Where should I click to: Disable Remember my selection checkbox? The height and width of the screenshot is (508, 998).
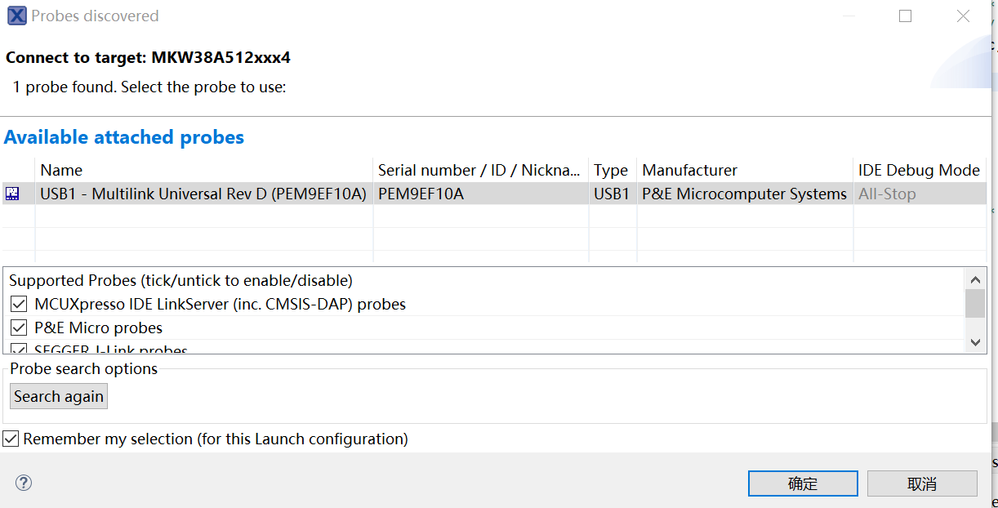(11, 439)
